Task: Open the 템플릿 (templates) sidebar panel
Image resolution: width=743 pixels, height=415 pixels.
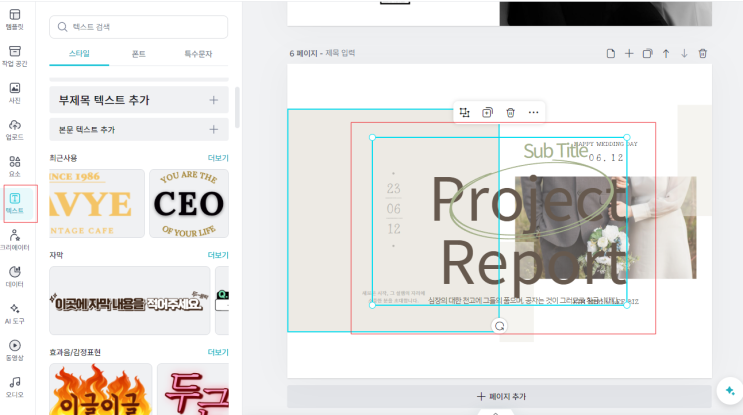Action: coord(15,19)
